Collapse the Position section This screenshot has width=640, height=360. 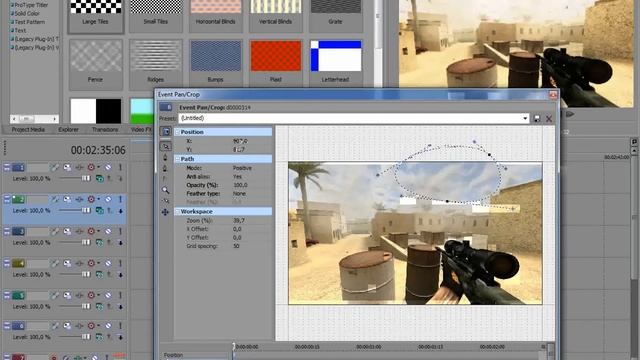178,132
